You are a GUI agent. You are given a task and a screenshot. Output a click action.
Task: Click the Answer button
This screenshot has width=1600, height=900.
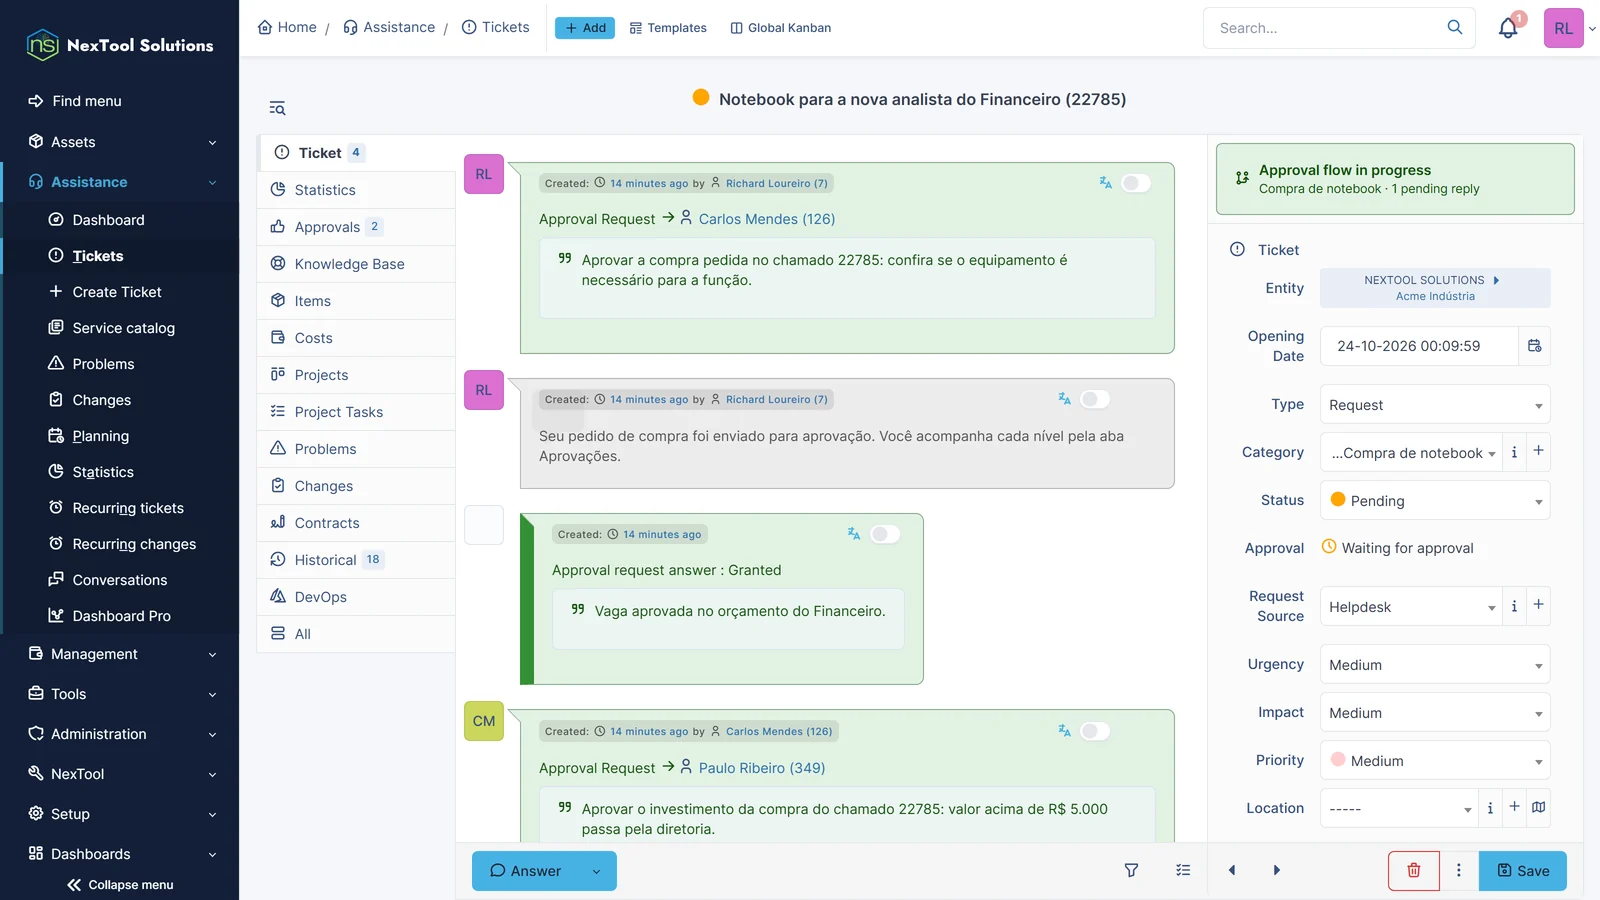pos(526,871)
